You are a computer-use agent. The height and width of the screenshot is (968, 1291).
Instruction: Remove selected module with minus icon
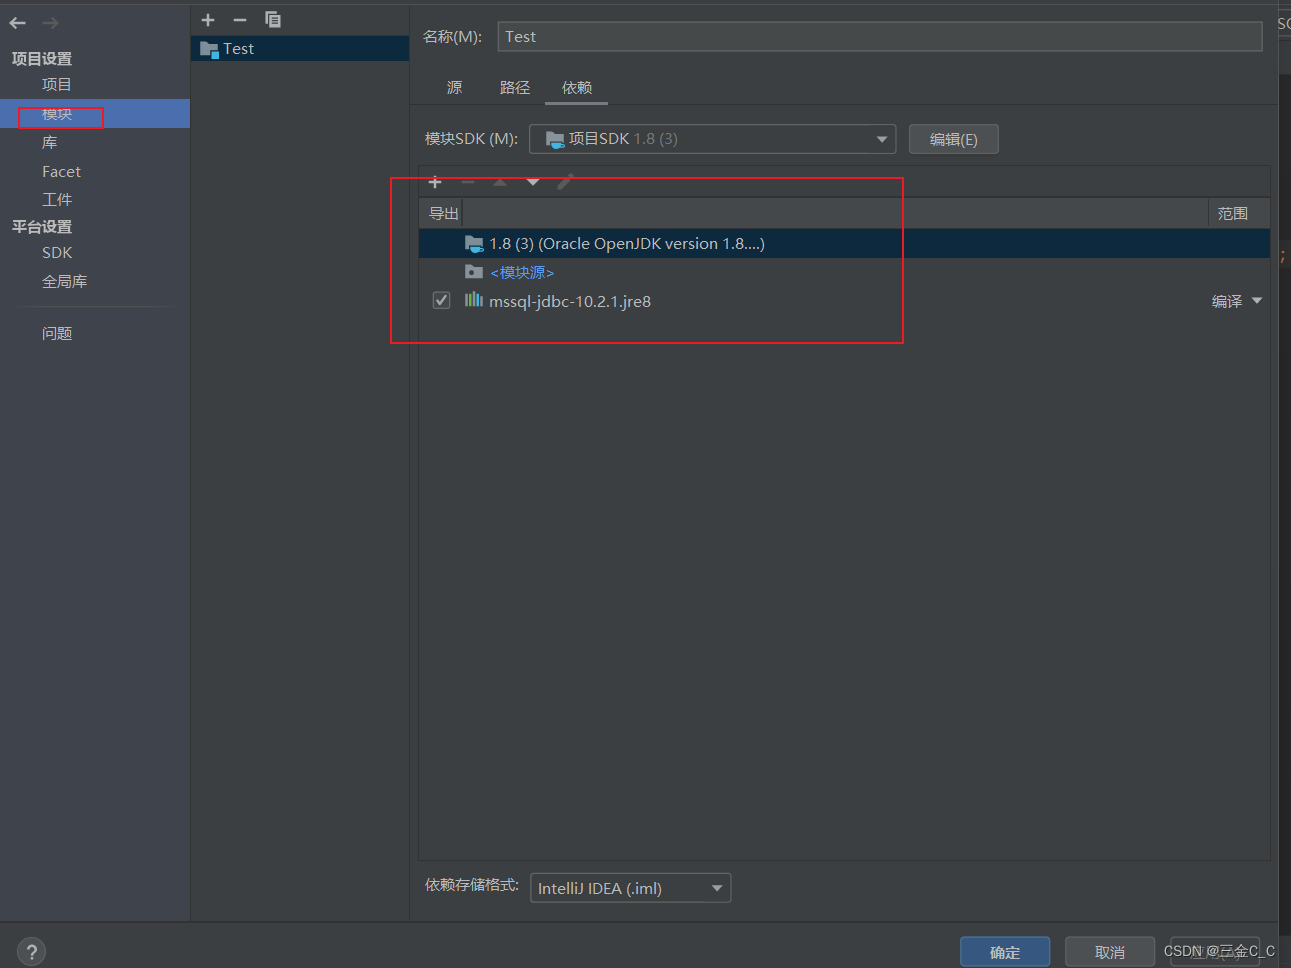tap(240, 20)
